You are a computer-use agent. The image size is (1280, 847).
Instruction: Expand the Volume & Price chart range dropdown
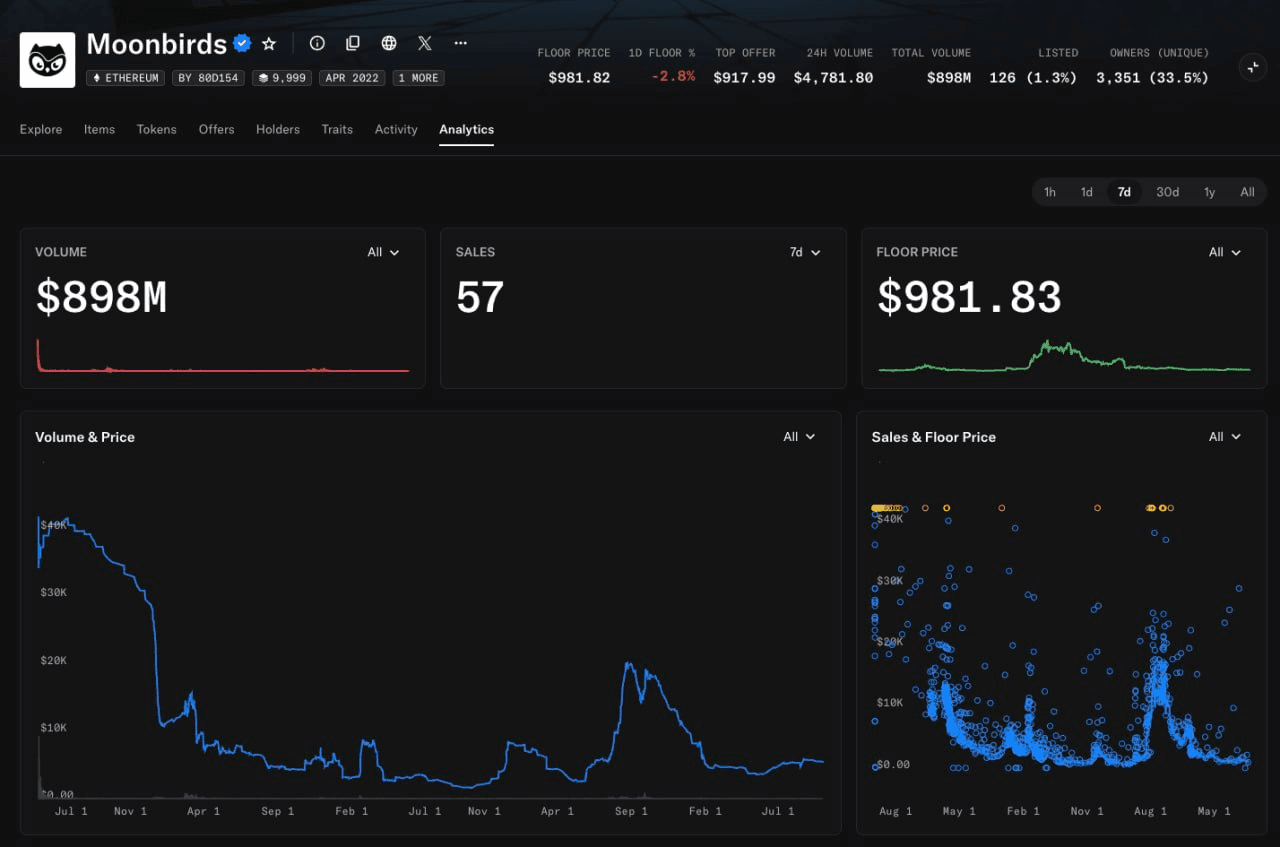tap(799, 437)
